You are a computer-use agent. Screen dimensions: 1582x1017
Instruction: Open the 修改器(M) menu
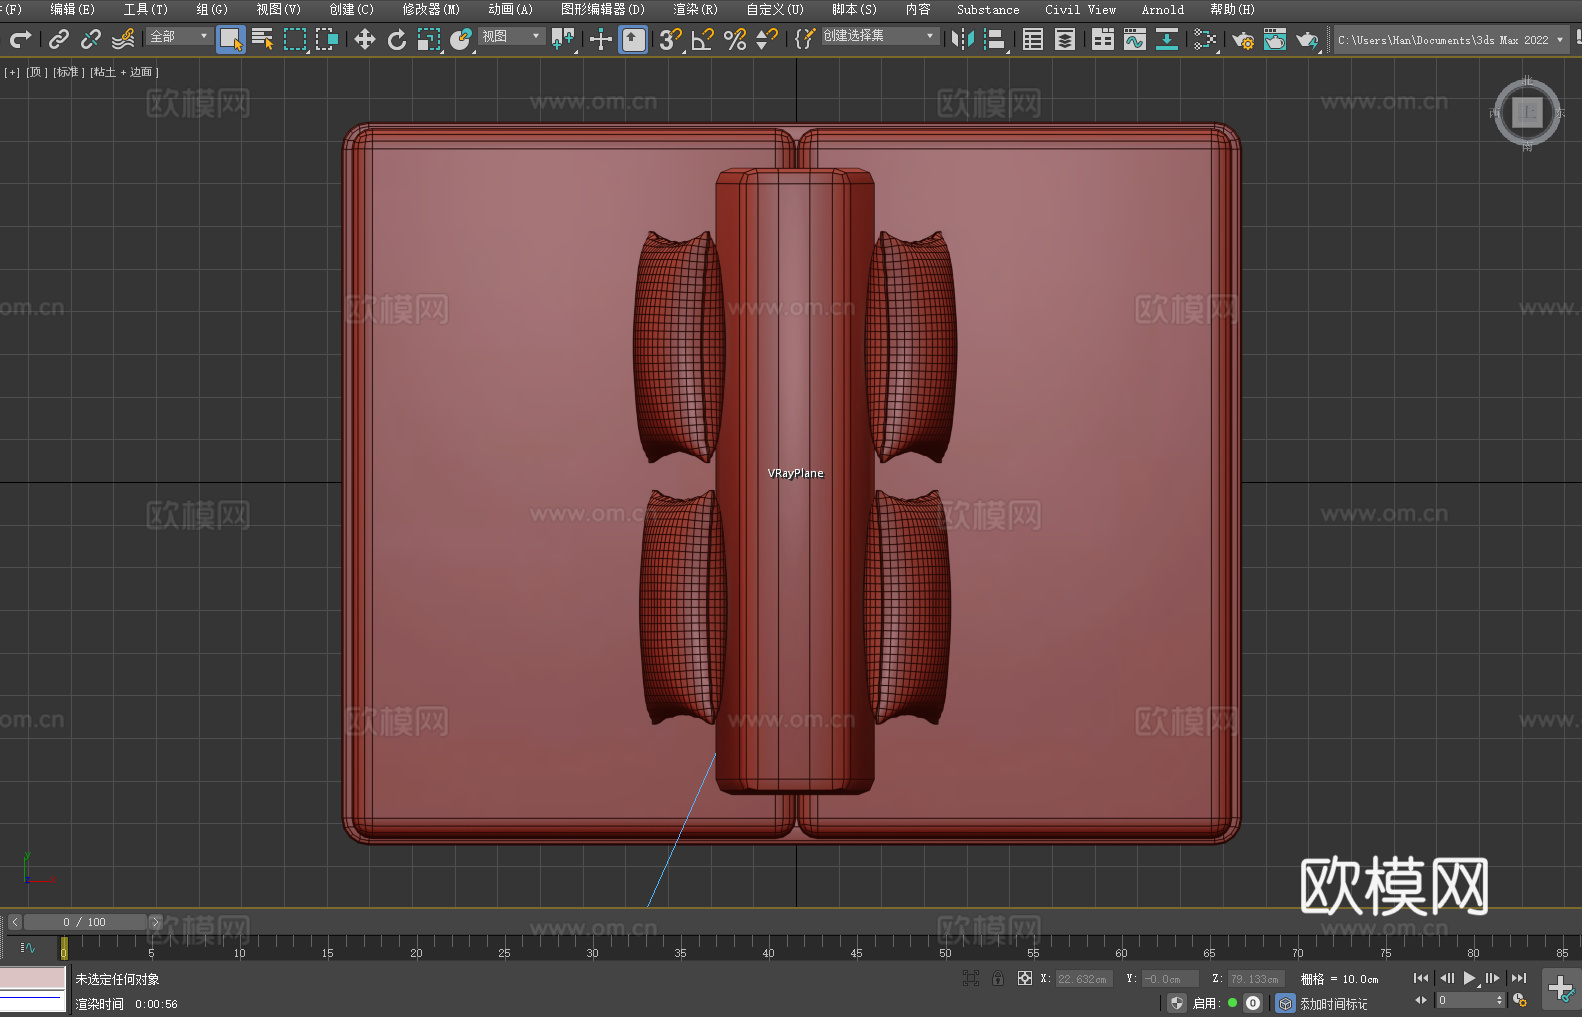point(431,9)
